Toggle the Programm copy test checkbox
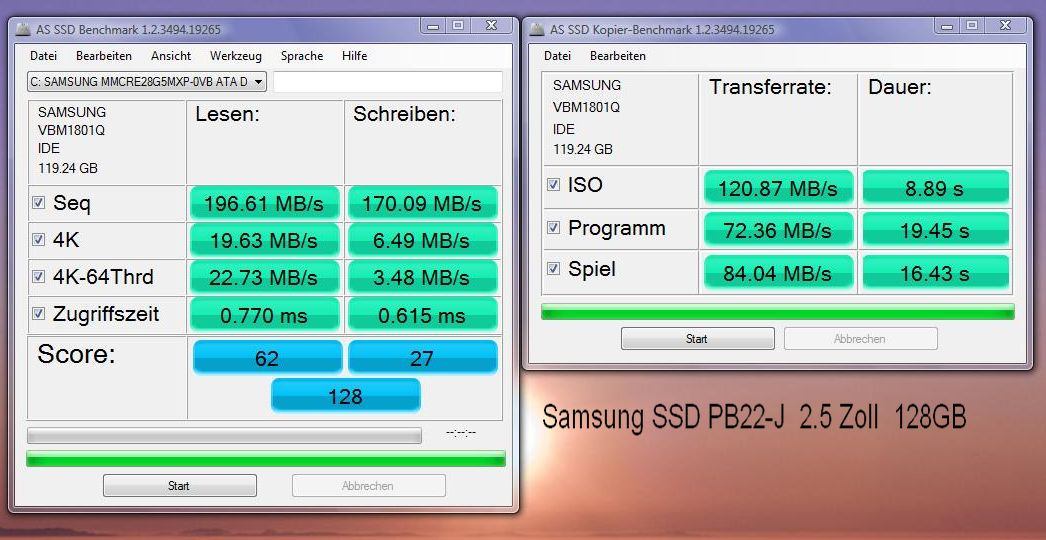Viewport: 1046px width, 540px height. point(553,228)
